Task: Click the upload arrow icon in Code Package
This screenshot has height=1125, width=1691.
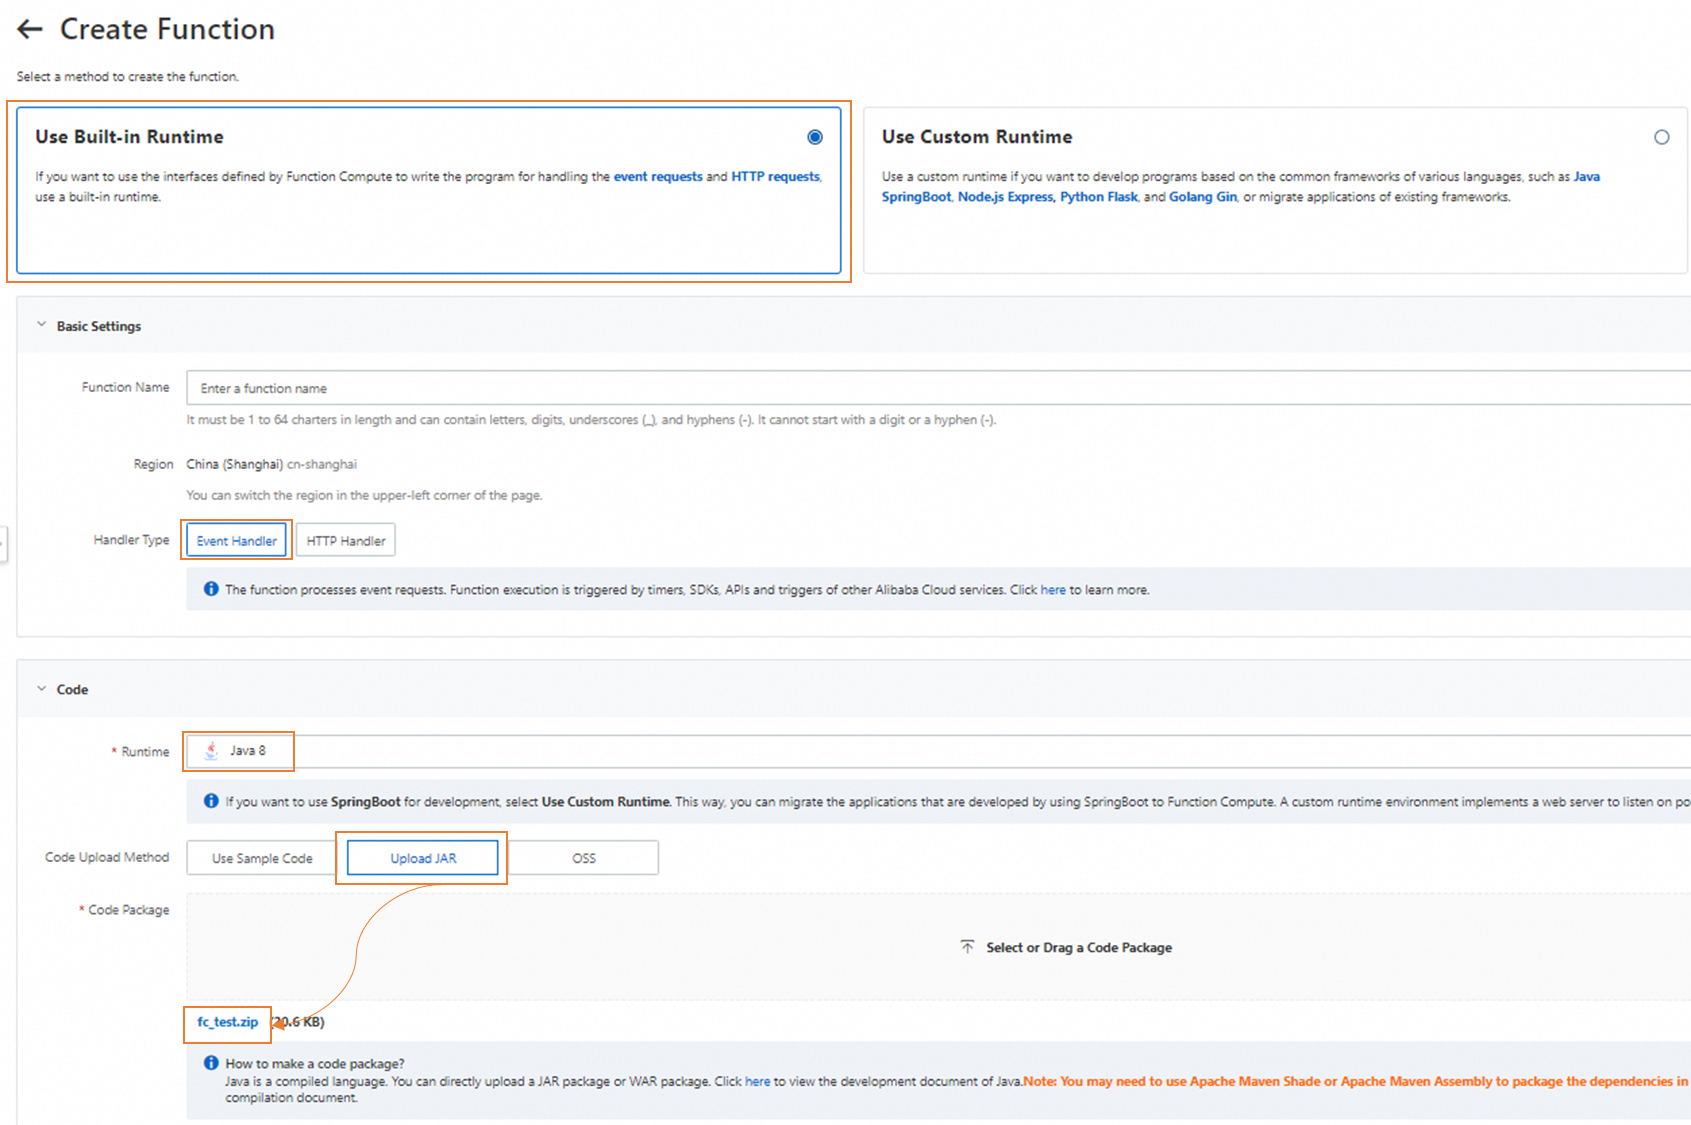Action: (x=967, y=947)
